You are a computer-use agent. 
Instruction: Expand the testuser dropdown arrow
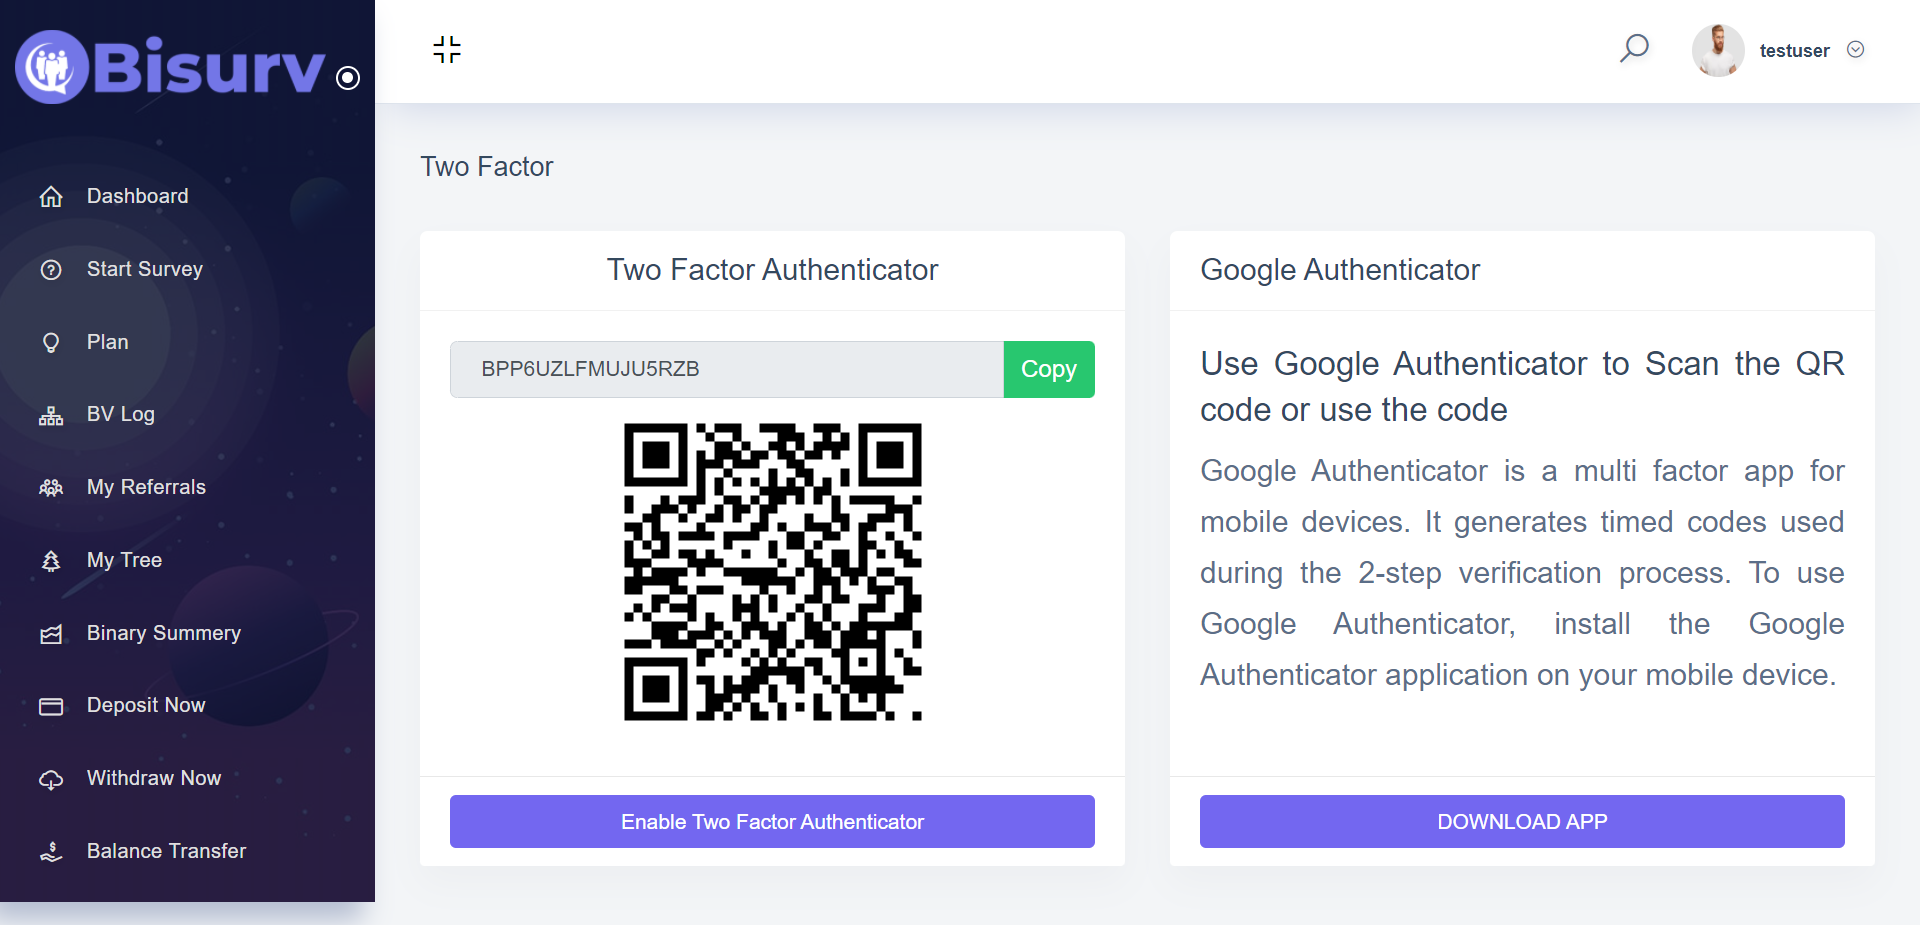[1855, 50]
